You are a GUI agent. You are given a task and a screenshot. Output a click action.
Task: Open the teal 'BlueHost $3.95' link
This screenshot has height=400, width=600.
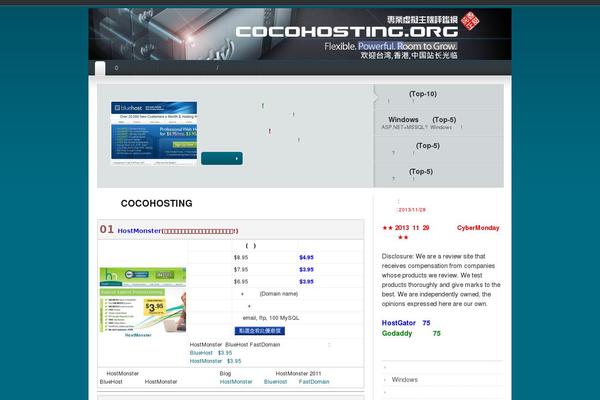point(211,353)
